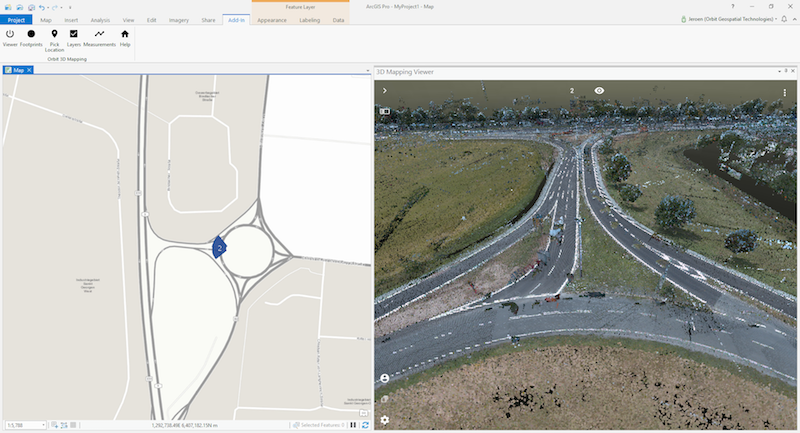Image resolution: width=800 pixels, height=433 pixels.
Task: Click the blue Project button
Action: [x=17, y=20]
